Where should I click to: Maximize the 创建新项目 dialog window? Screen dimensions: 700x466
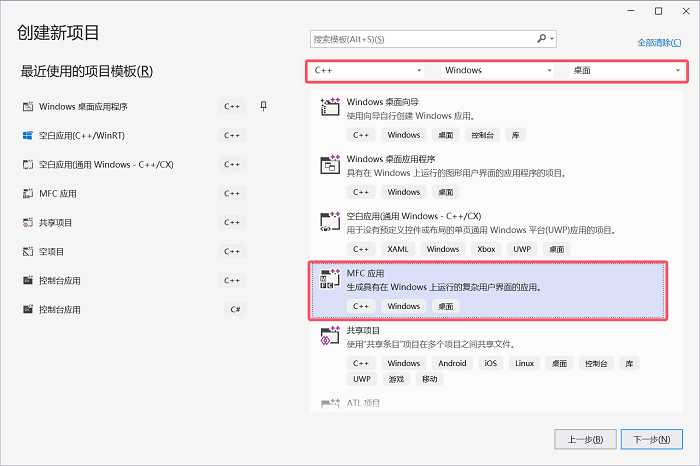(658, 11)
